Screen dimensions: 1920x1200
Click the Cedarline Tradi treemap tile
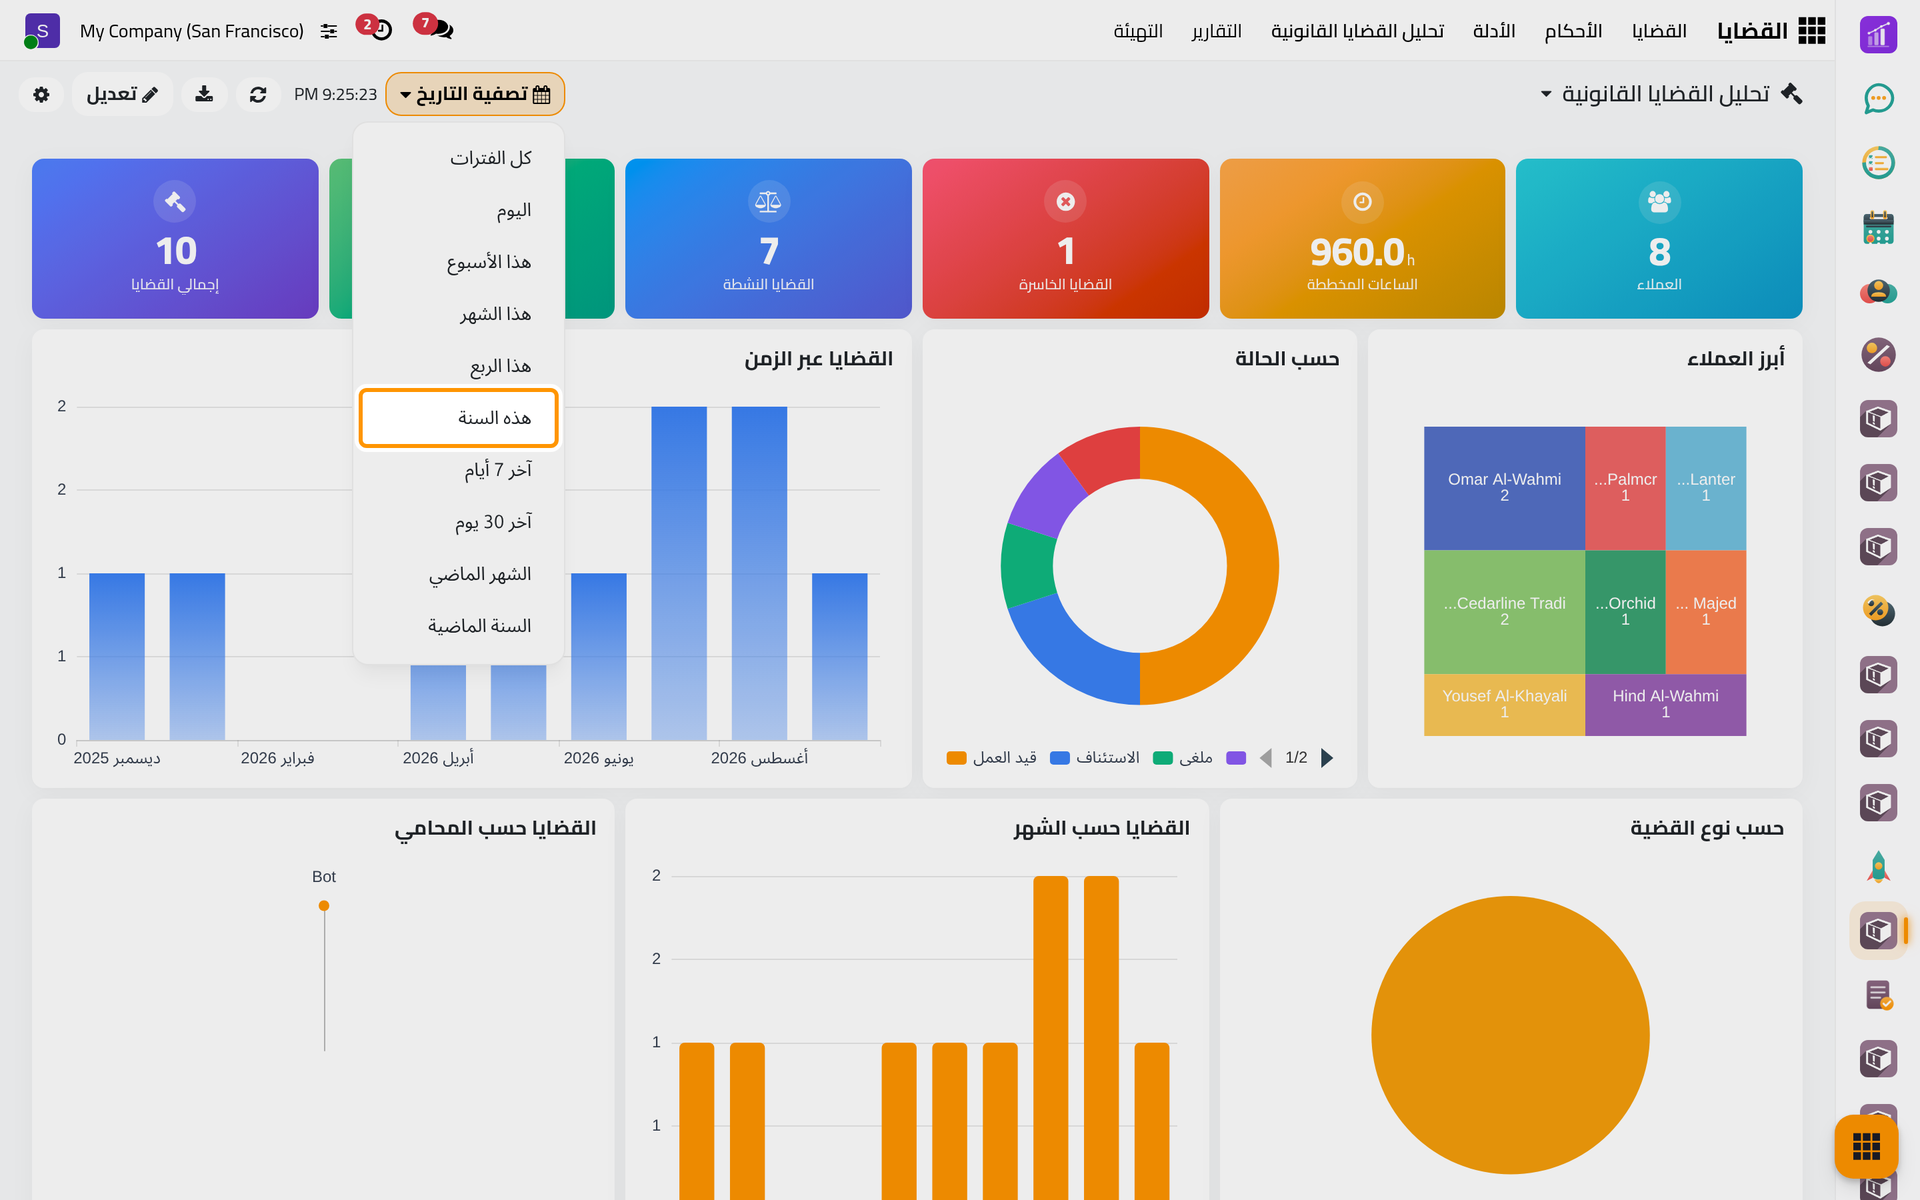tap(1504, 612)
